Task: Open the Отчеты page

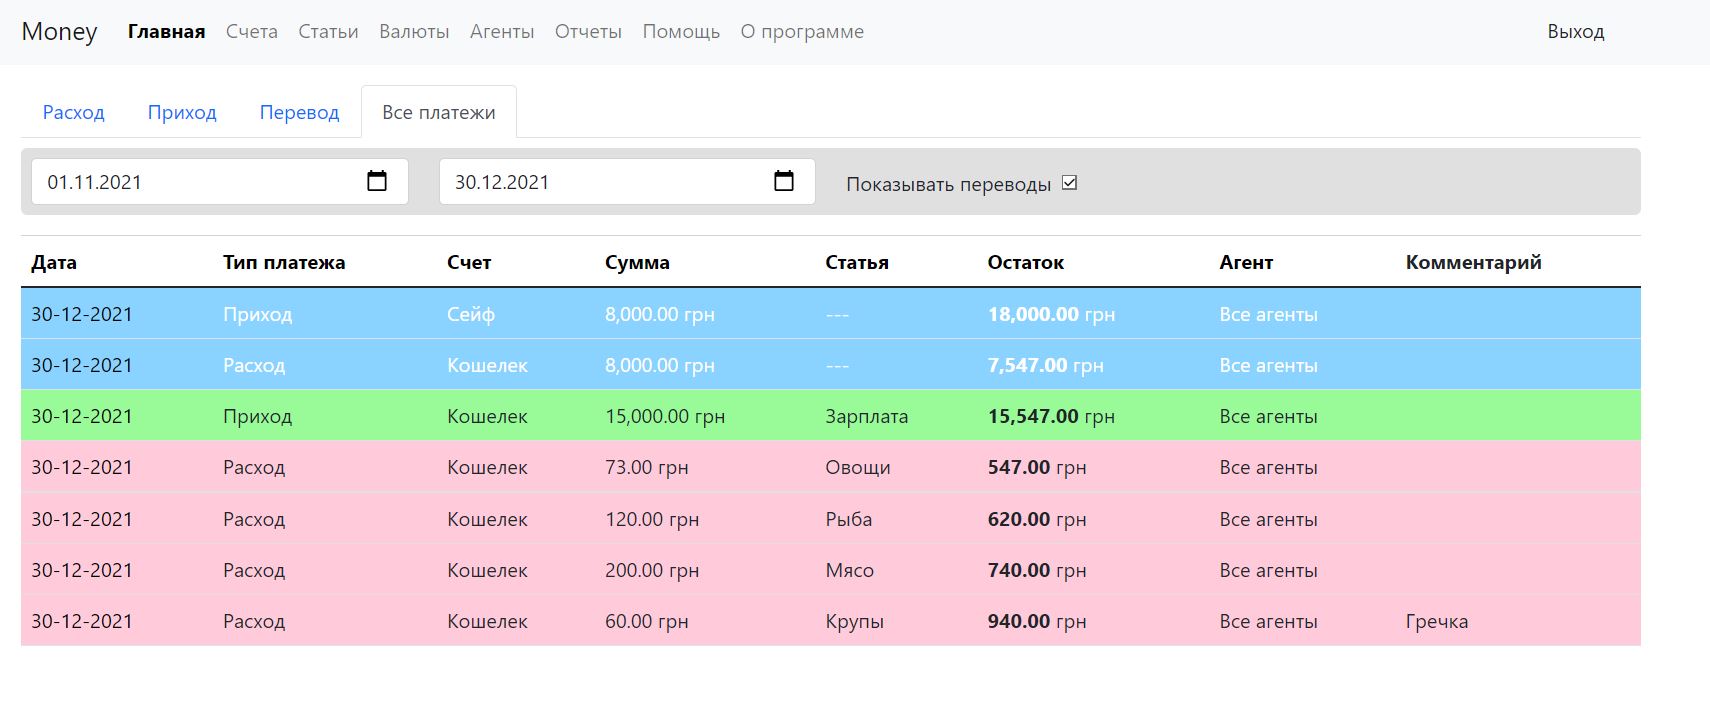Action: (588, 32)
